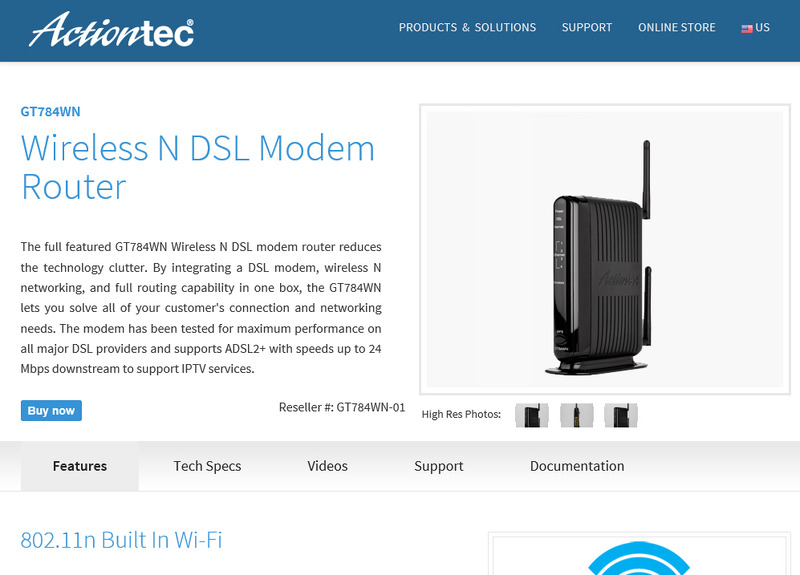
Task: Switch to the Videos tab
Action: [328, 466]
